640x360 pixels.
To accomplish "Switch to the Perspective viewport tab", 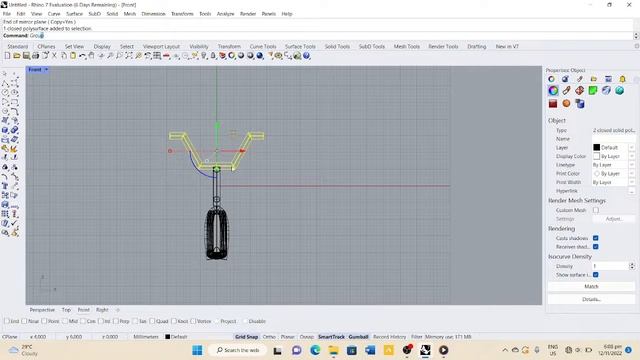I will 42,310.
